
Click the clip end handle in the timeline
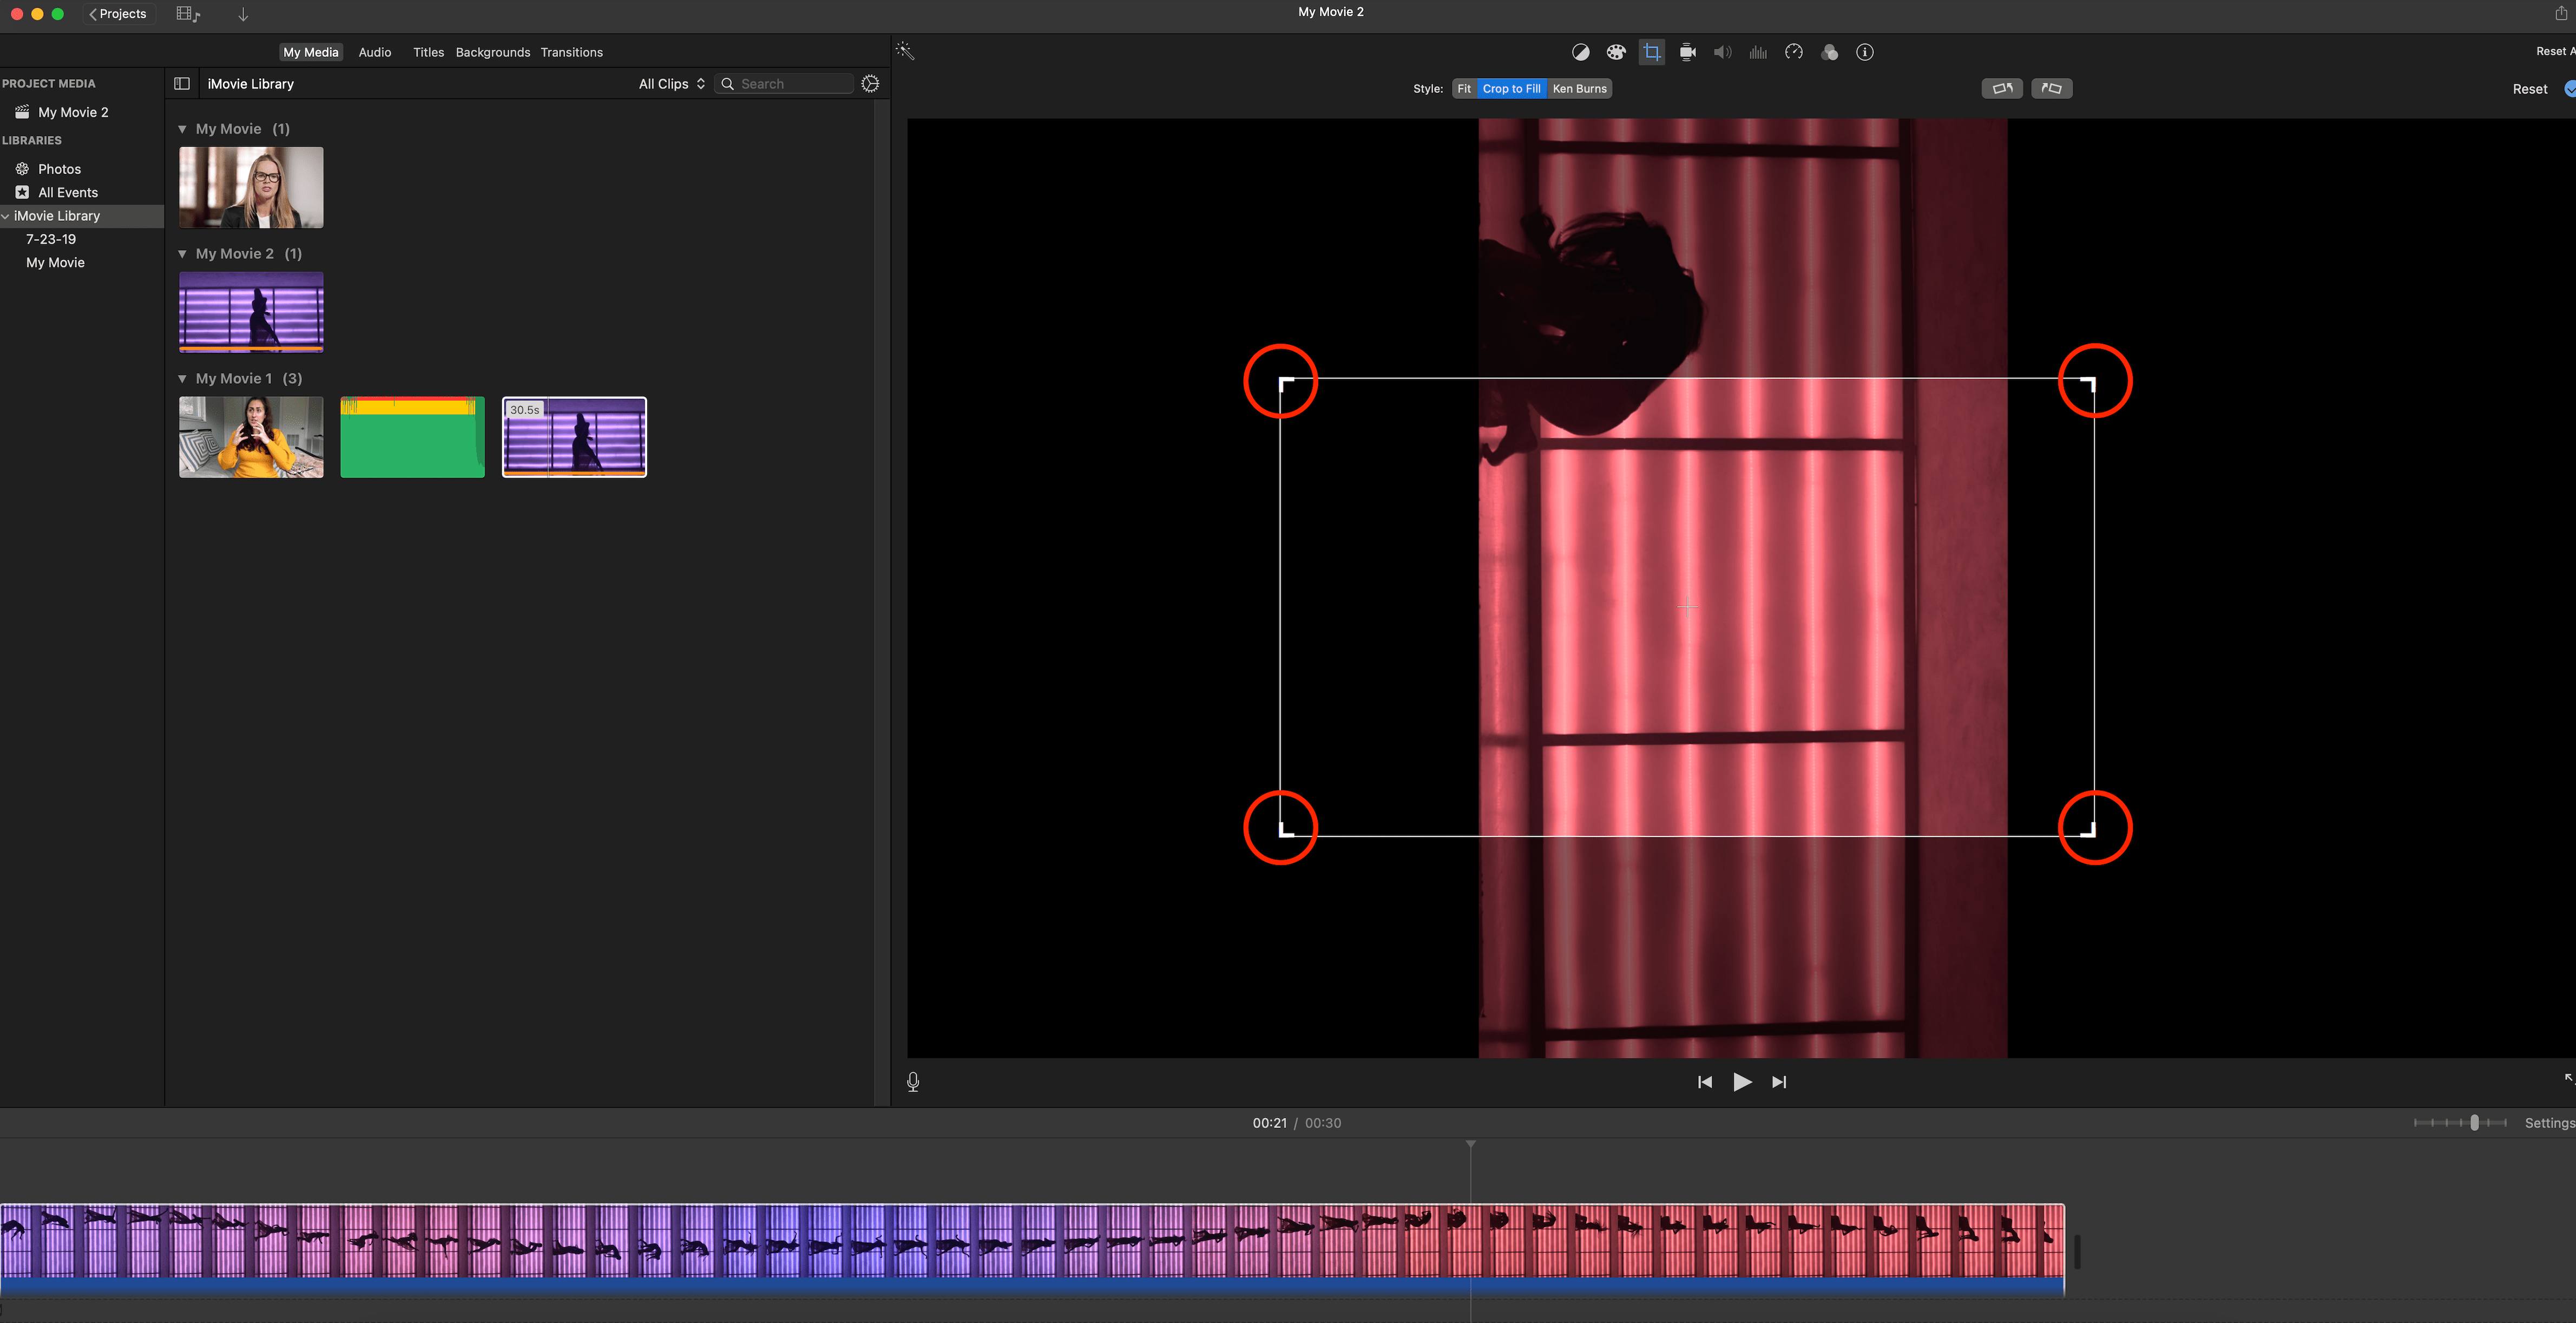(x=2077, y=1252)
